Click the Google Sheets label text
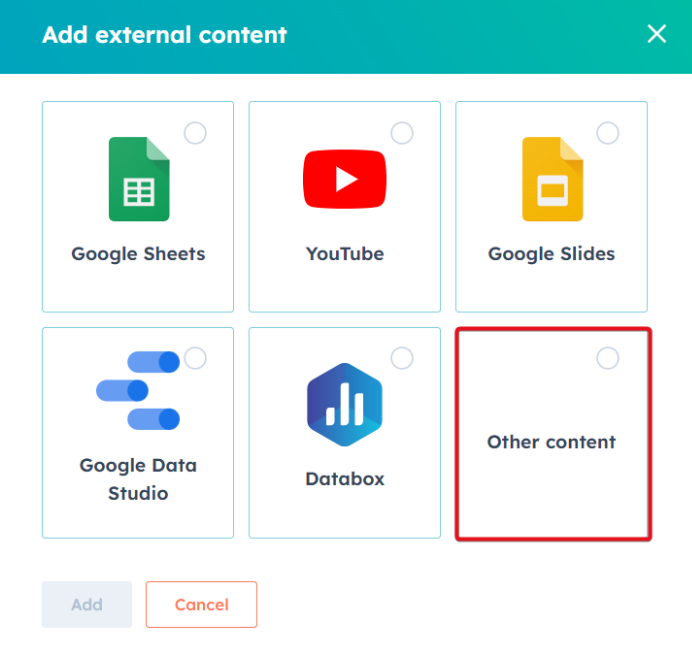692x650 pixels. click(x=138, y=254)
